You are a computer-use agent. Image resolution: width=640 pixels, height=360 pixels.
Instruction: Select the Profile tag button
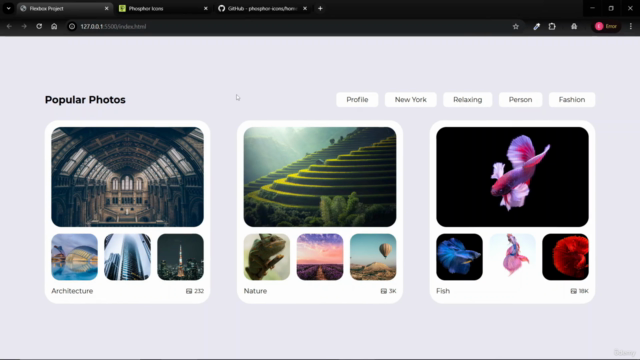(x=357, y=100)
